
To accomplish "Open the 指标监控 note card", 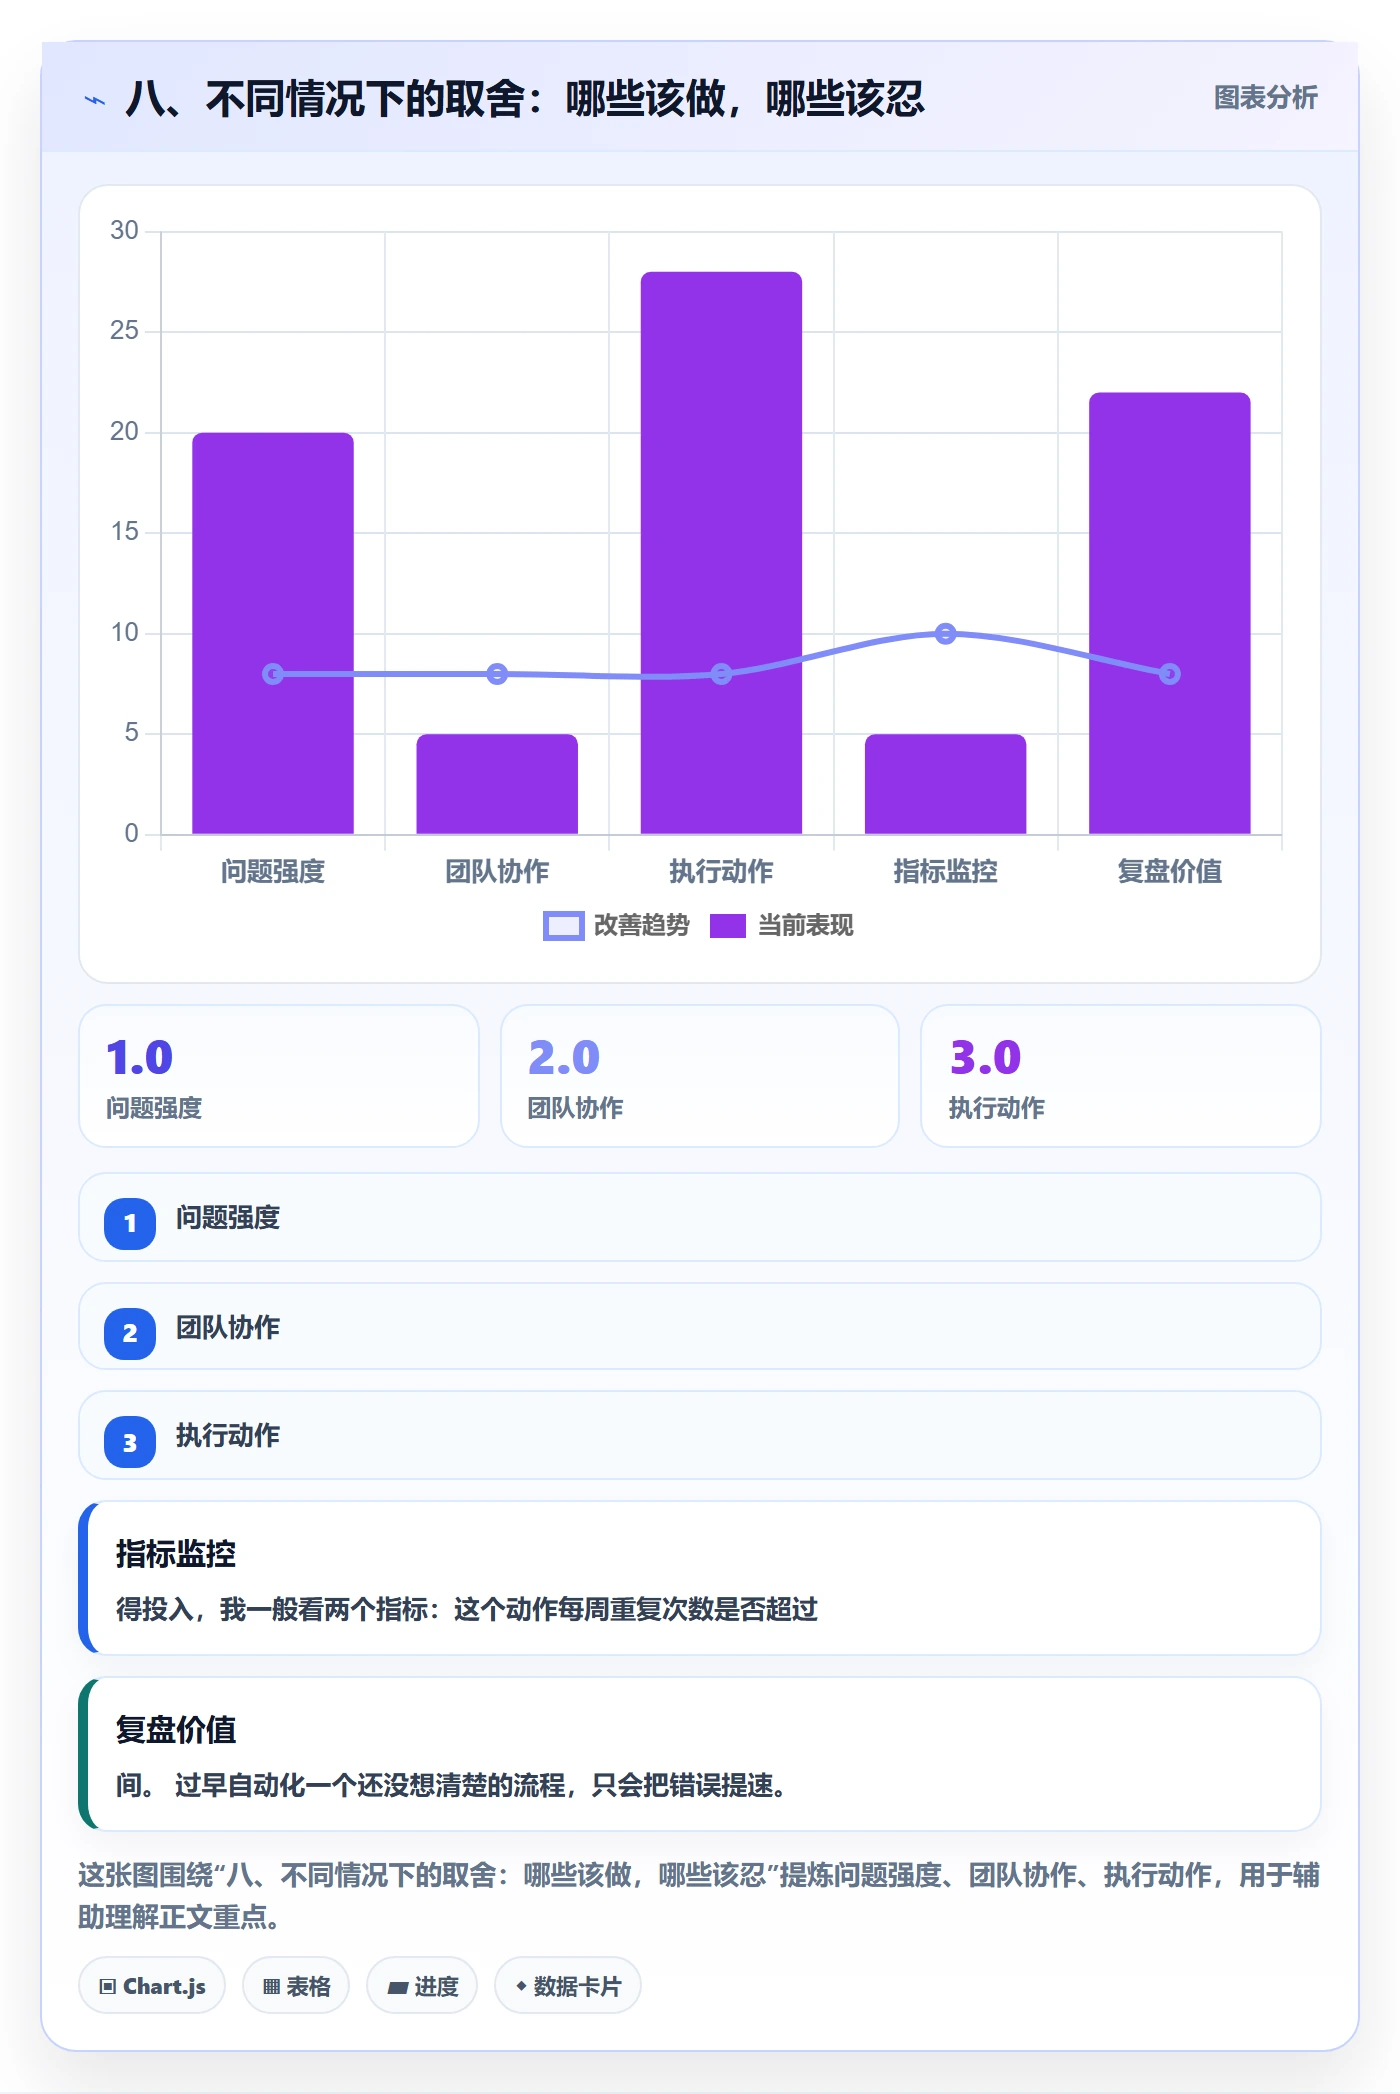I will (x=700, y=1578).
